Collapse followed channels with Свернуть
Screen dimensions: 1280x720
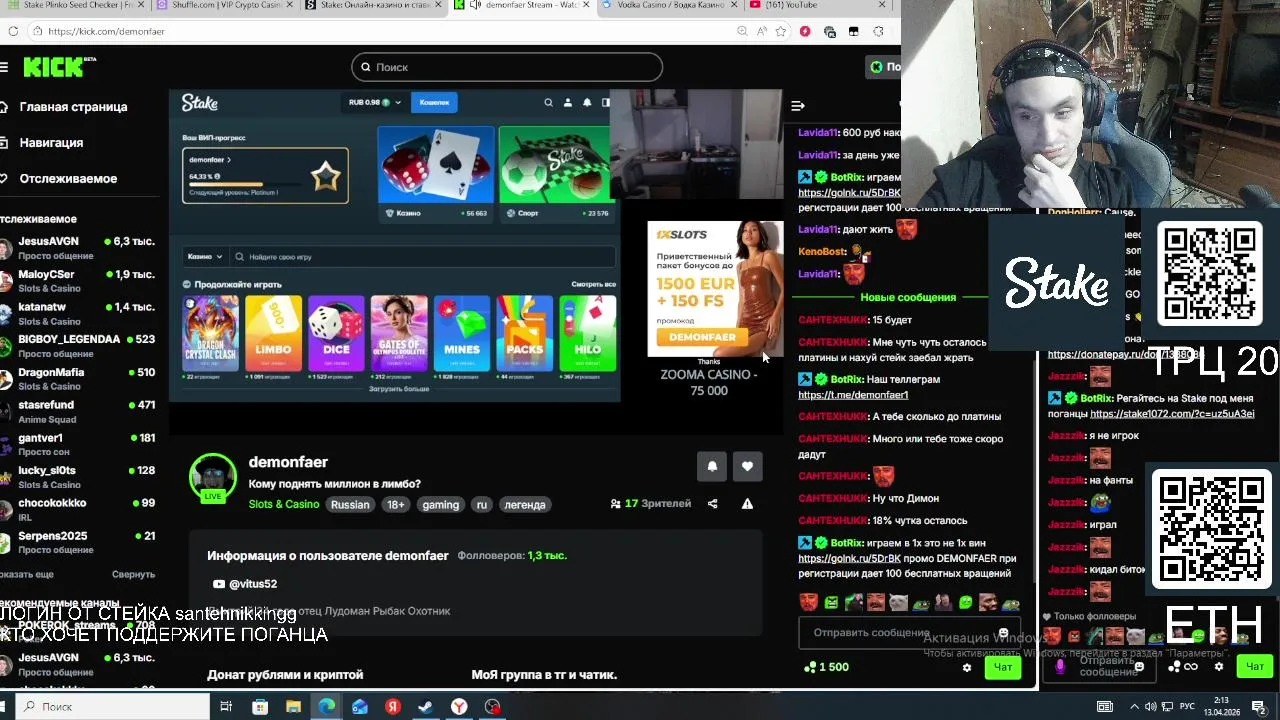tap(133, 574)
